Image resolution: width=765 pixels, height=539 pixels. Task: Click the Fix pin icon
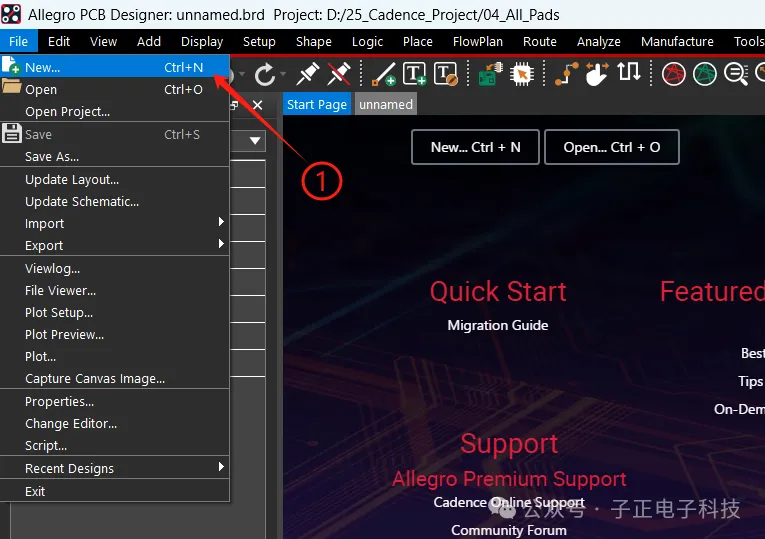pos(308,74)
